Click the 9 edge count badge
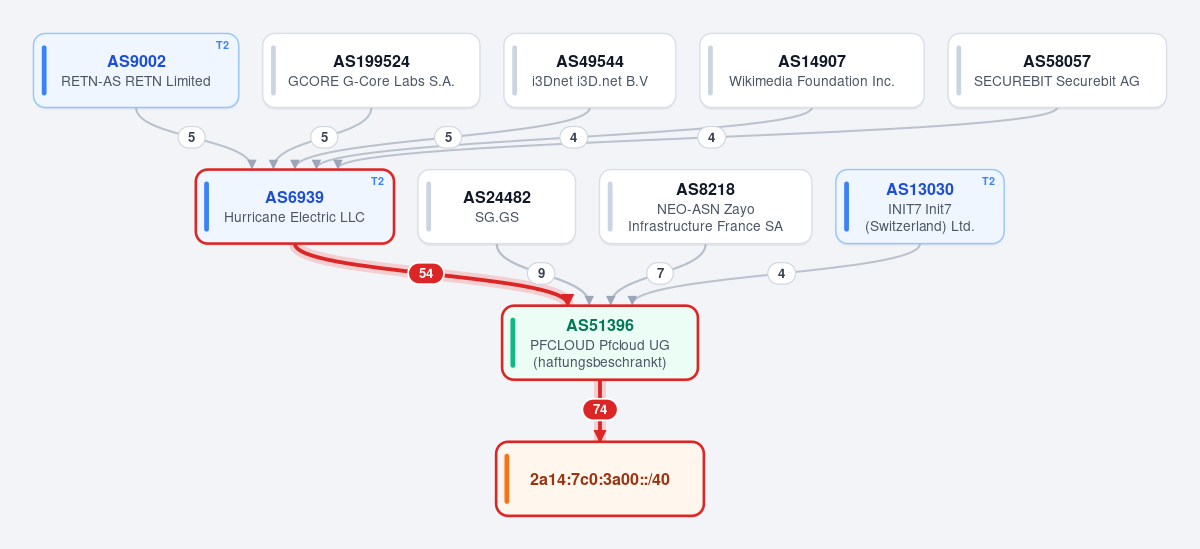 pyautogui.click(x=541, y=273)
